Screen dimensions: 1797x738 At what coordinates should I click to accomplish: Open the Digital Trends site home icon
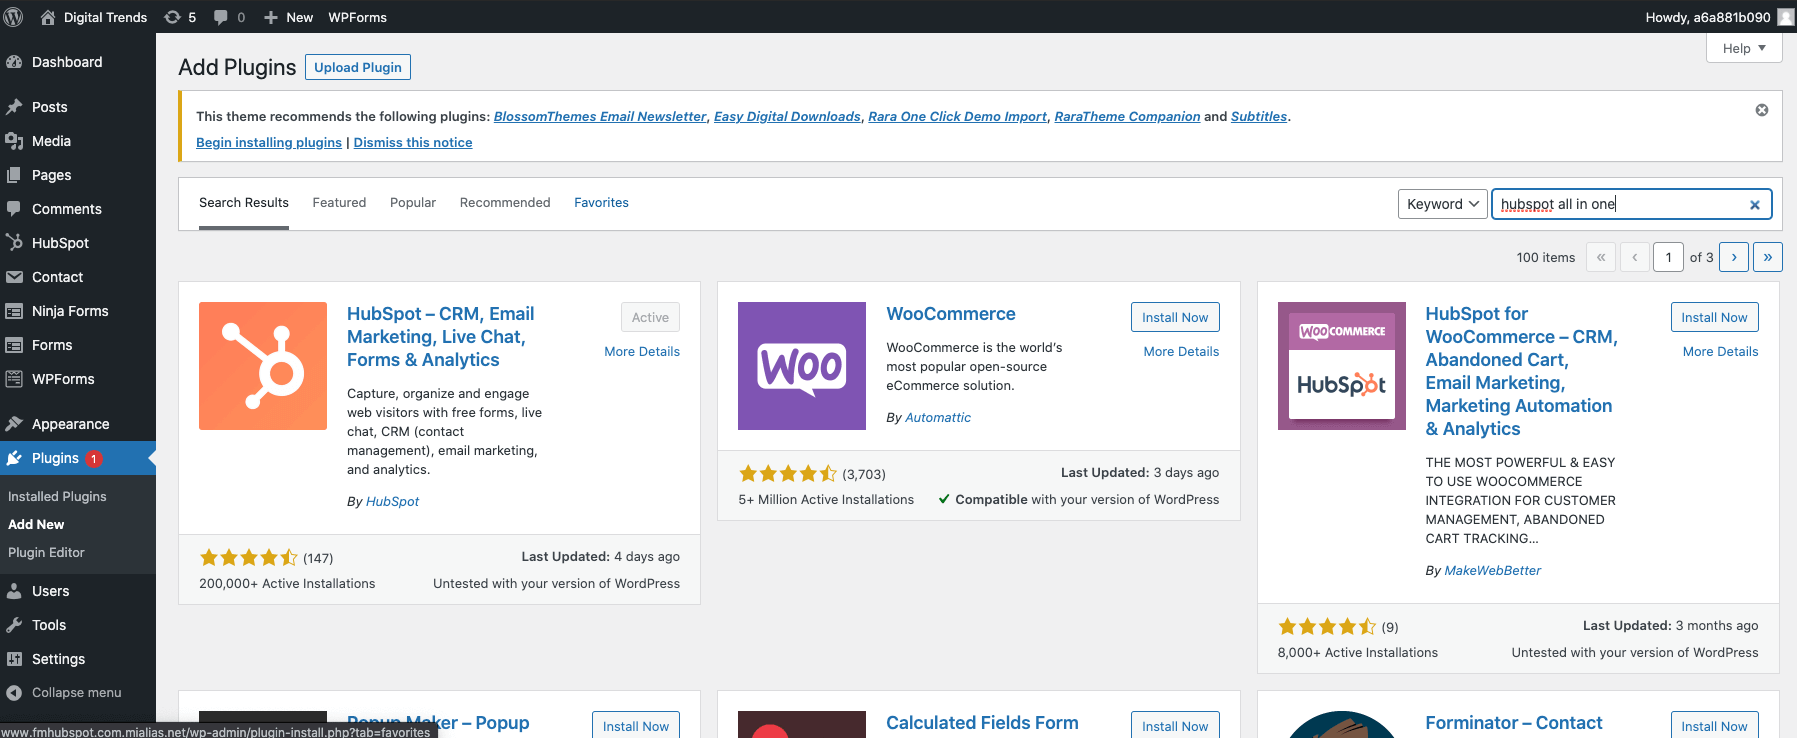tap(47, 17)
